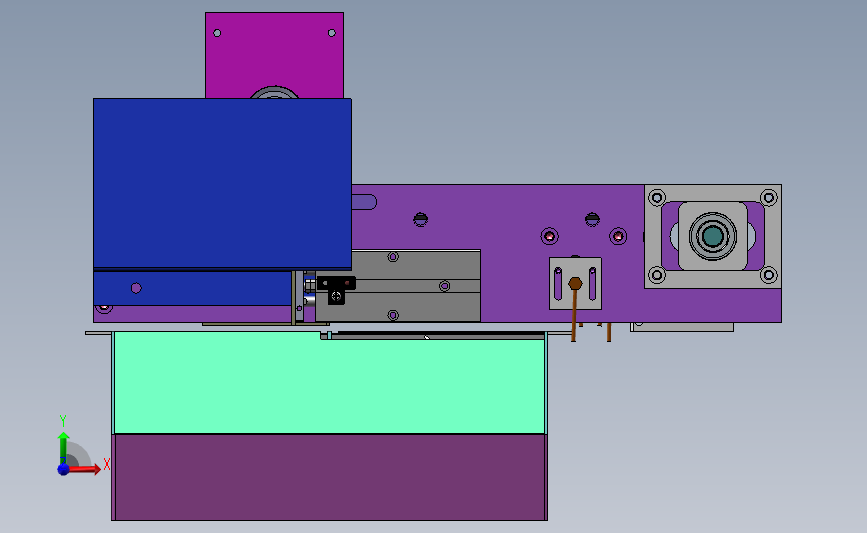The width and height of the screenshot is (867, 533).
Task: Click the teal shaft center in the bearing
Action: 713,236
